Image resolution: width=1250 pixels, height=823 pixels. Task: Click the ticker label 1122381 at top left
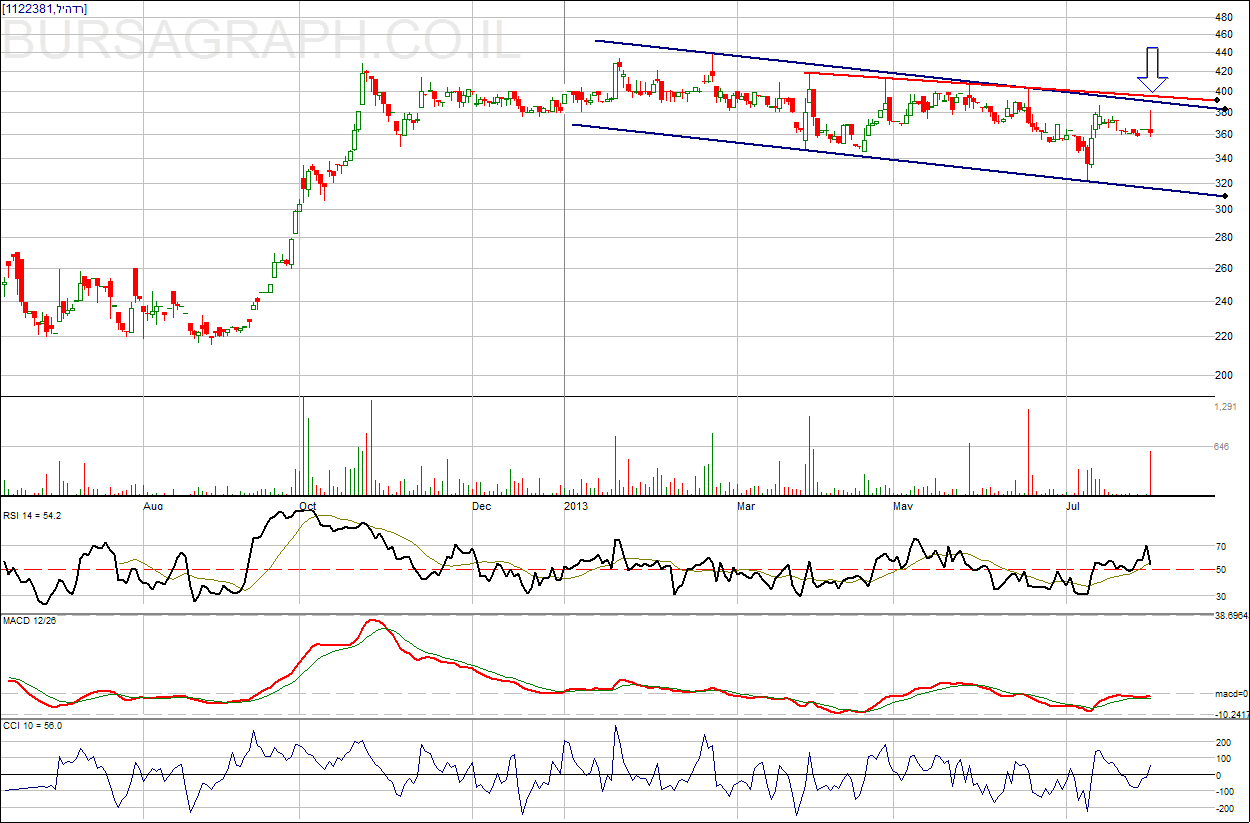(45, 9)
